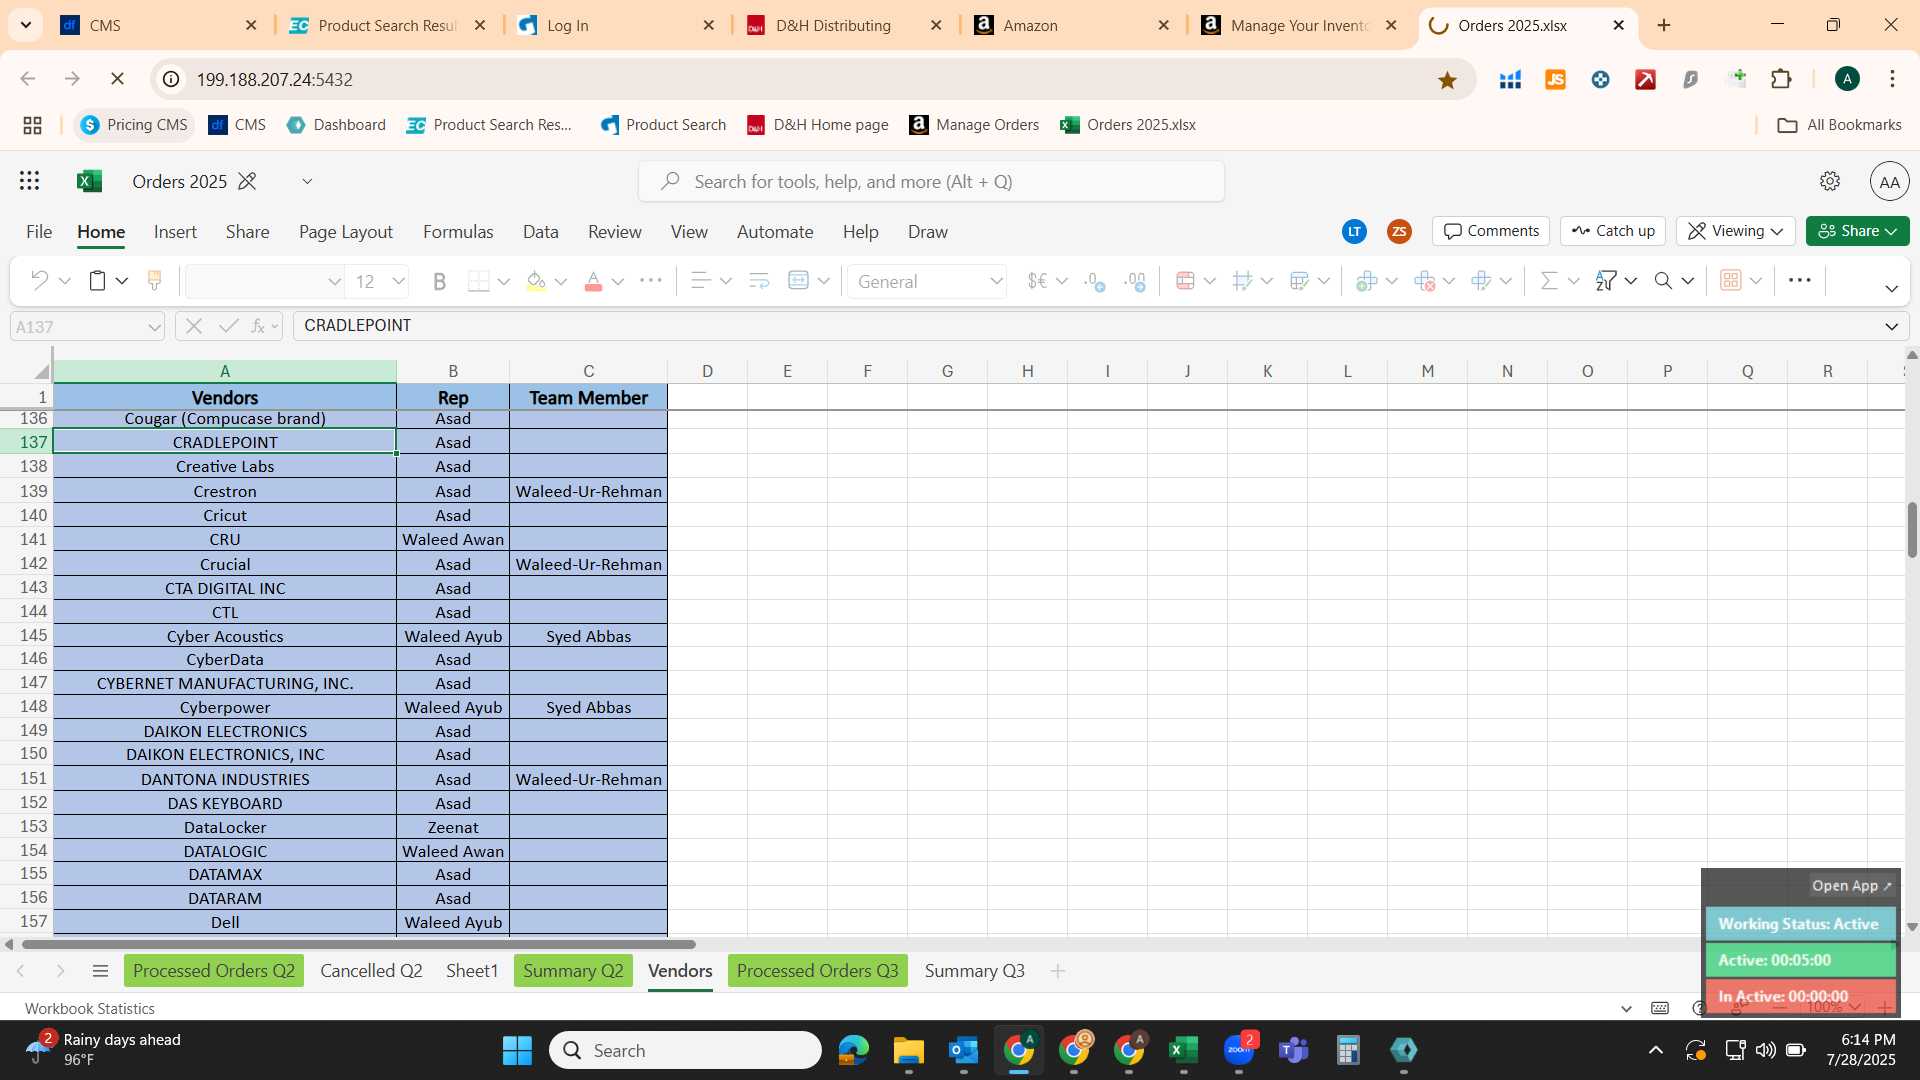Click the Conditional Formatting icon
Image resolution: width=1920 pixels, height=1080 pixels.
tap(1185, 281)
